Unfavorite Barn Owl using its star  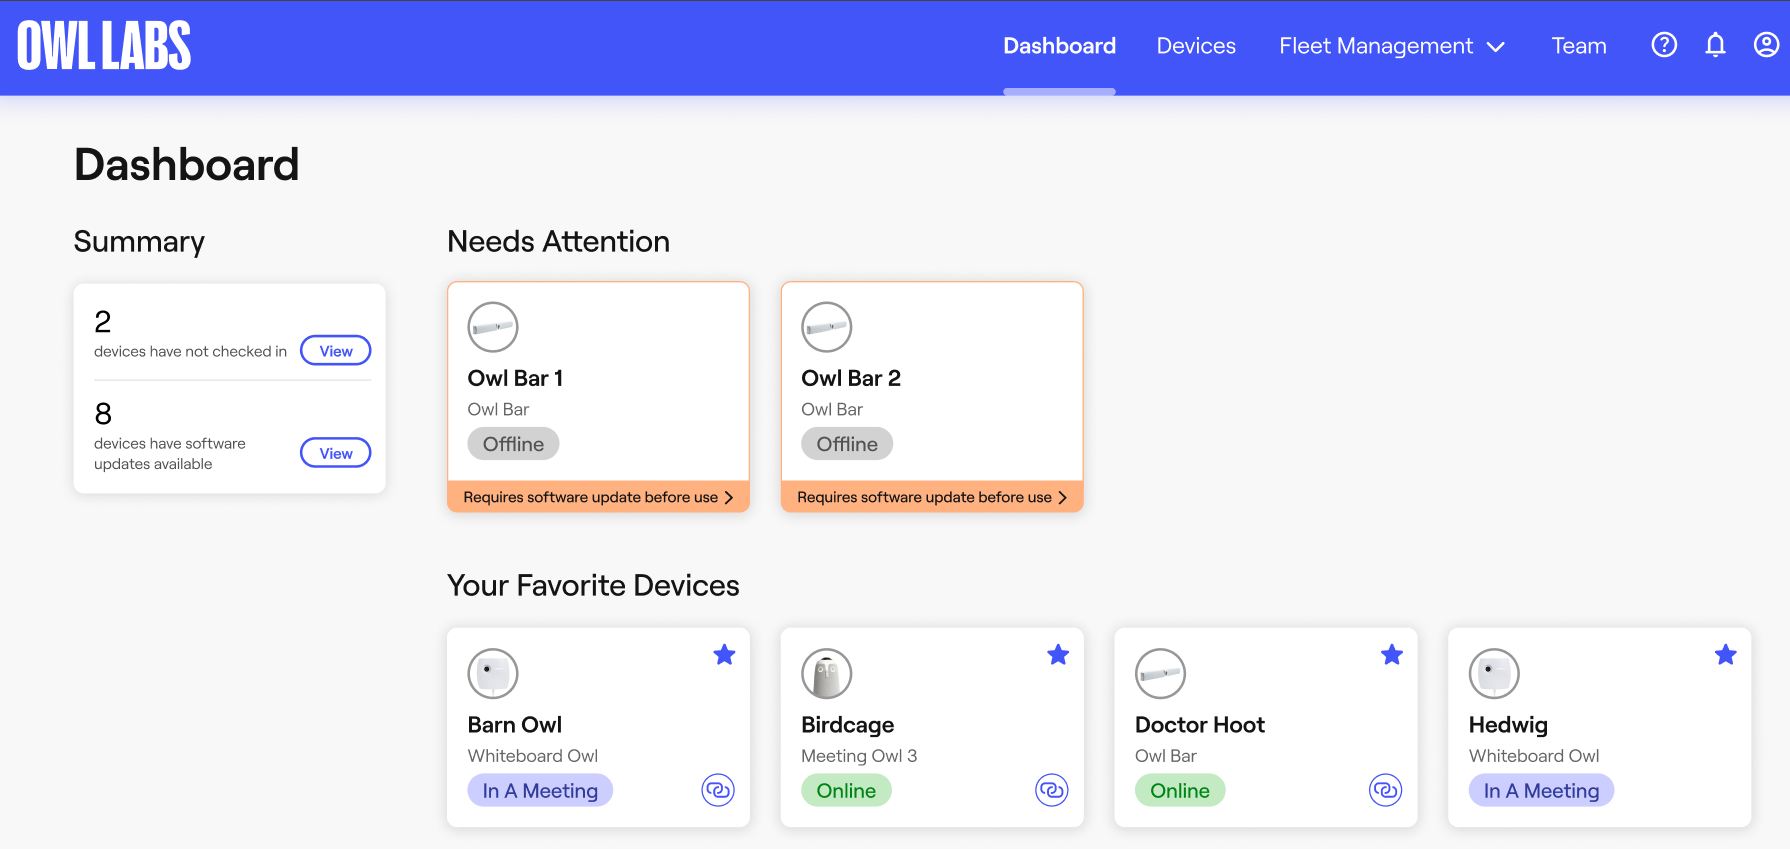(724, 655)
